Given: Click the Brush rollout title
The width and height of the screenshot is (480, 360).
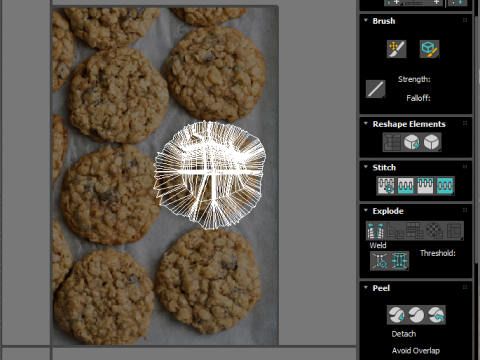Looking at the screenshot, I should click(384, 21).
